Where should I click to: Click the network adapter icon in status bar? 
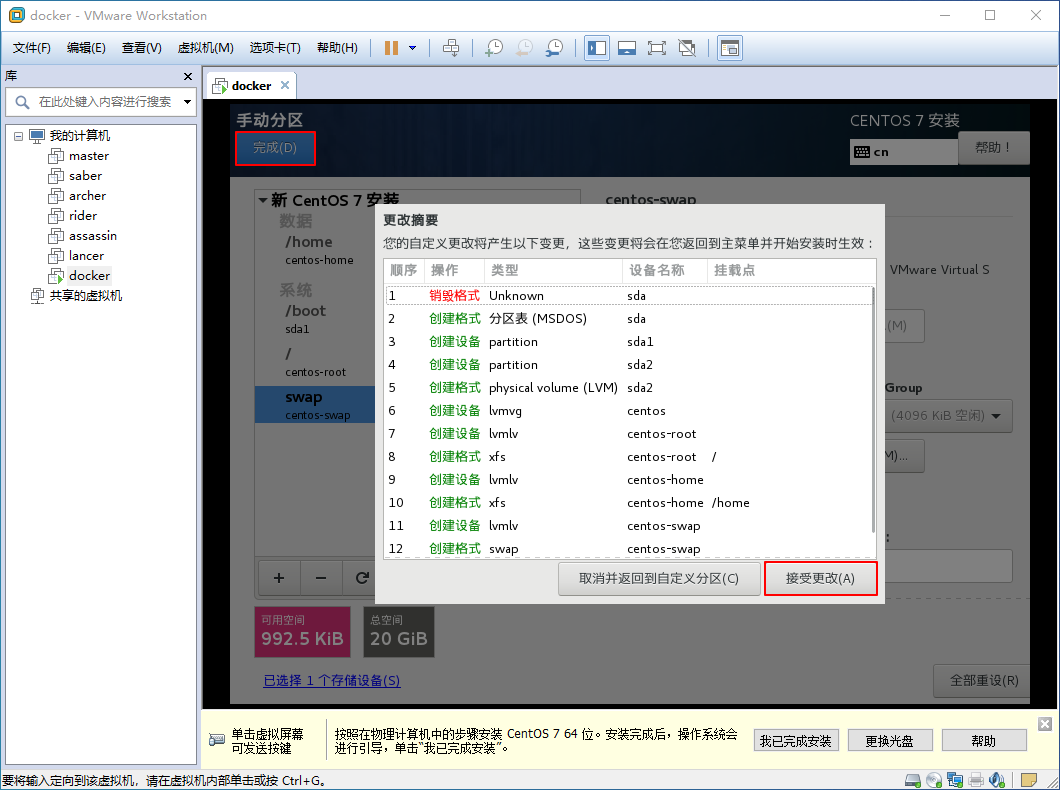pyautogui.click(x=956, y=779)
